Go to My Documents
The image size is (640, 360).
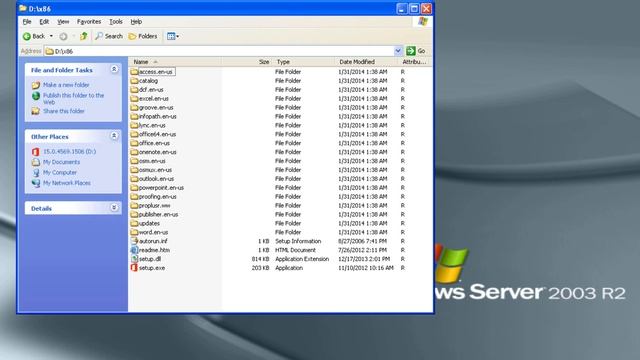(x=61, y=162)
